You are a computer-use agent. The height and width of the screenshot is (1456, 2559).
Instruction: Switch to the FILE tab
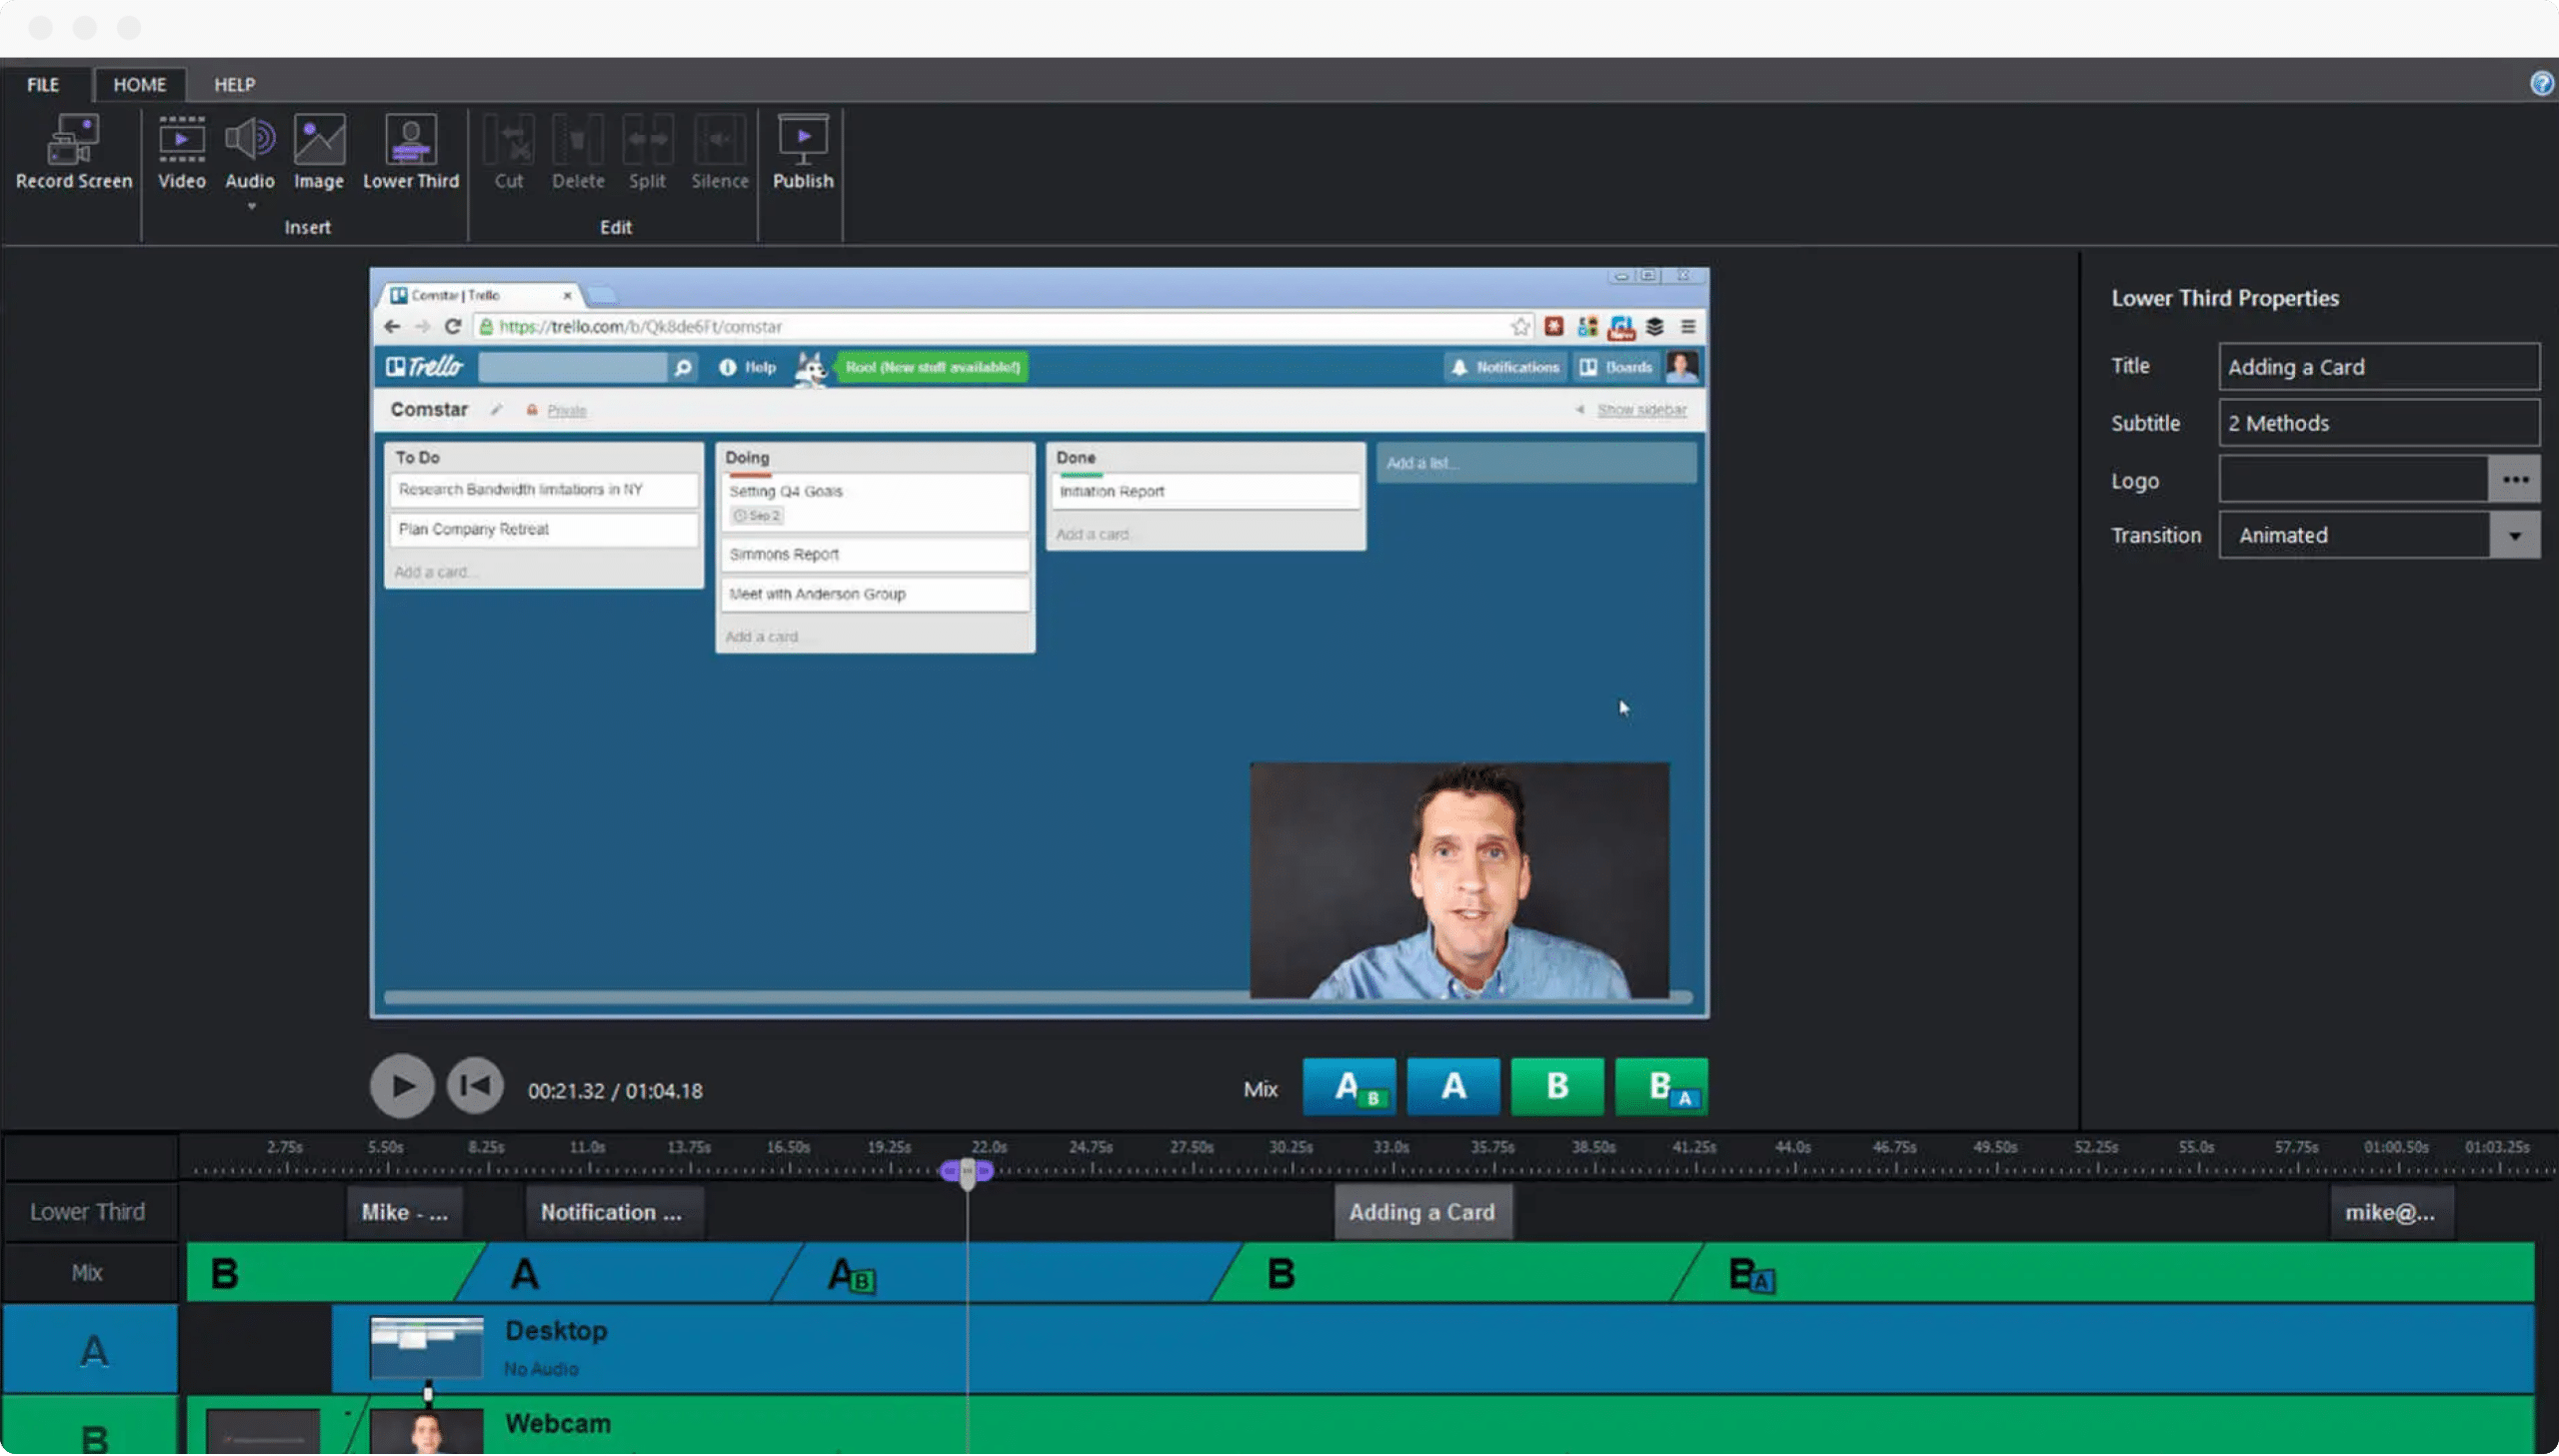coord(42,84)
